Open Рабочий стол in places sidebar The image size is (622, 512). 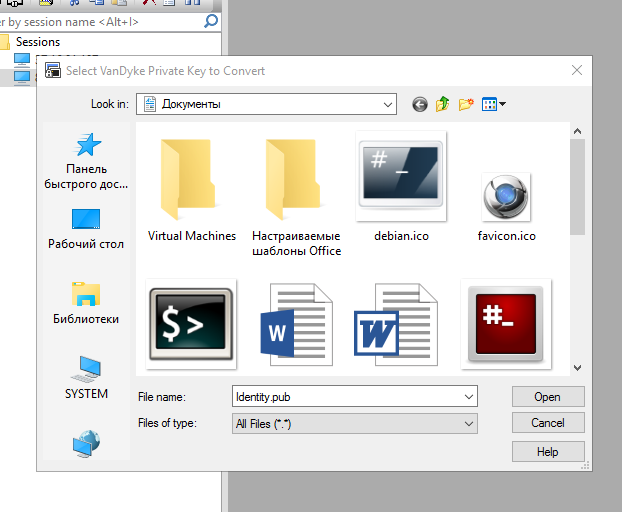coord(86,228)
